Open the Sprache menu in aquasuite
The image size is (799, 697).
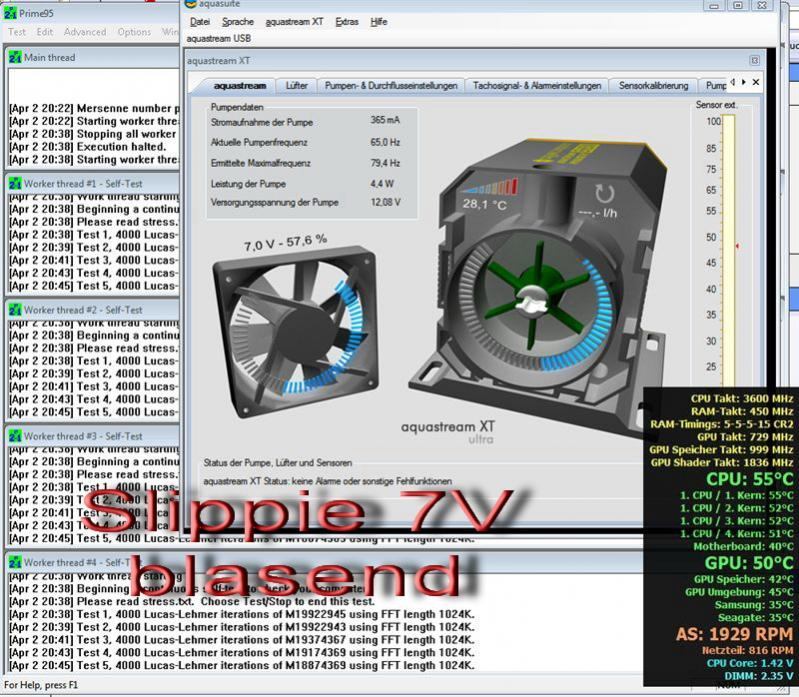coord(237,22)
